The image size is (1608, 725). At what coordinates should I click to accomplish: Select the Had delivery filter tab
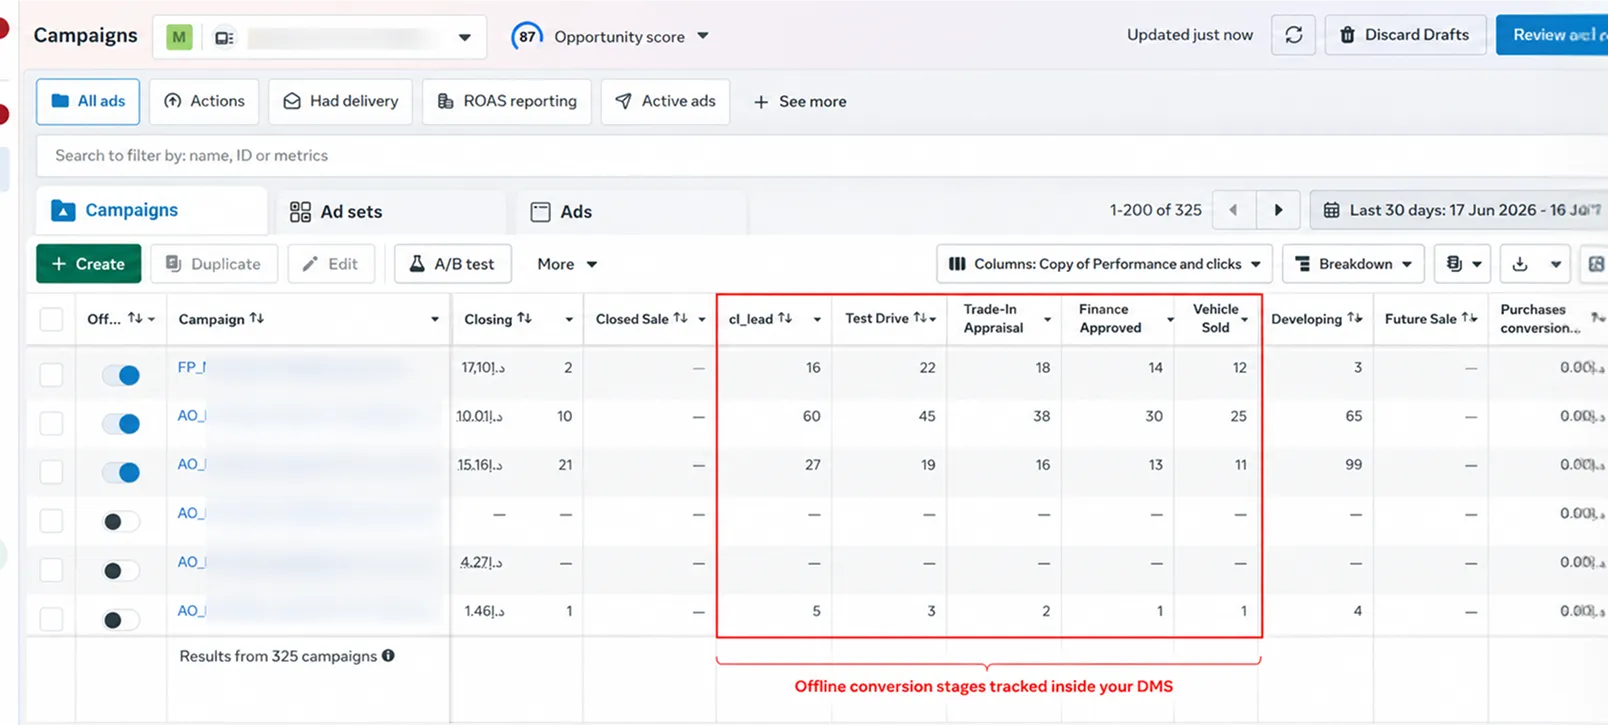(340, 102)
